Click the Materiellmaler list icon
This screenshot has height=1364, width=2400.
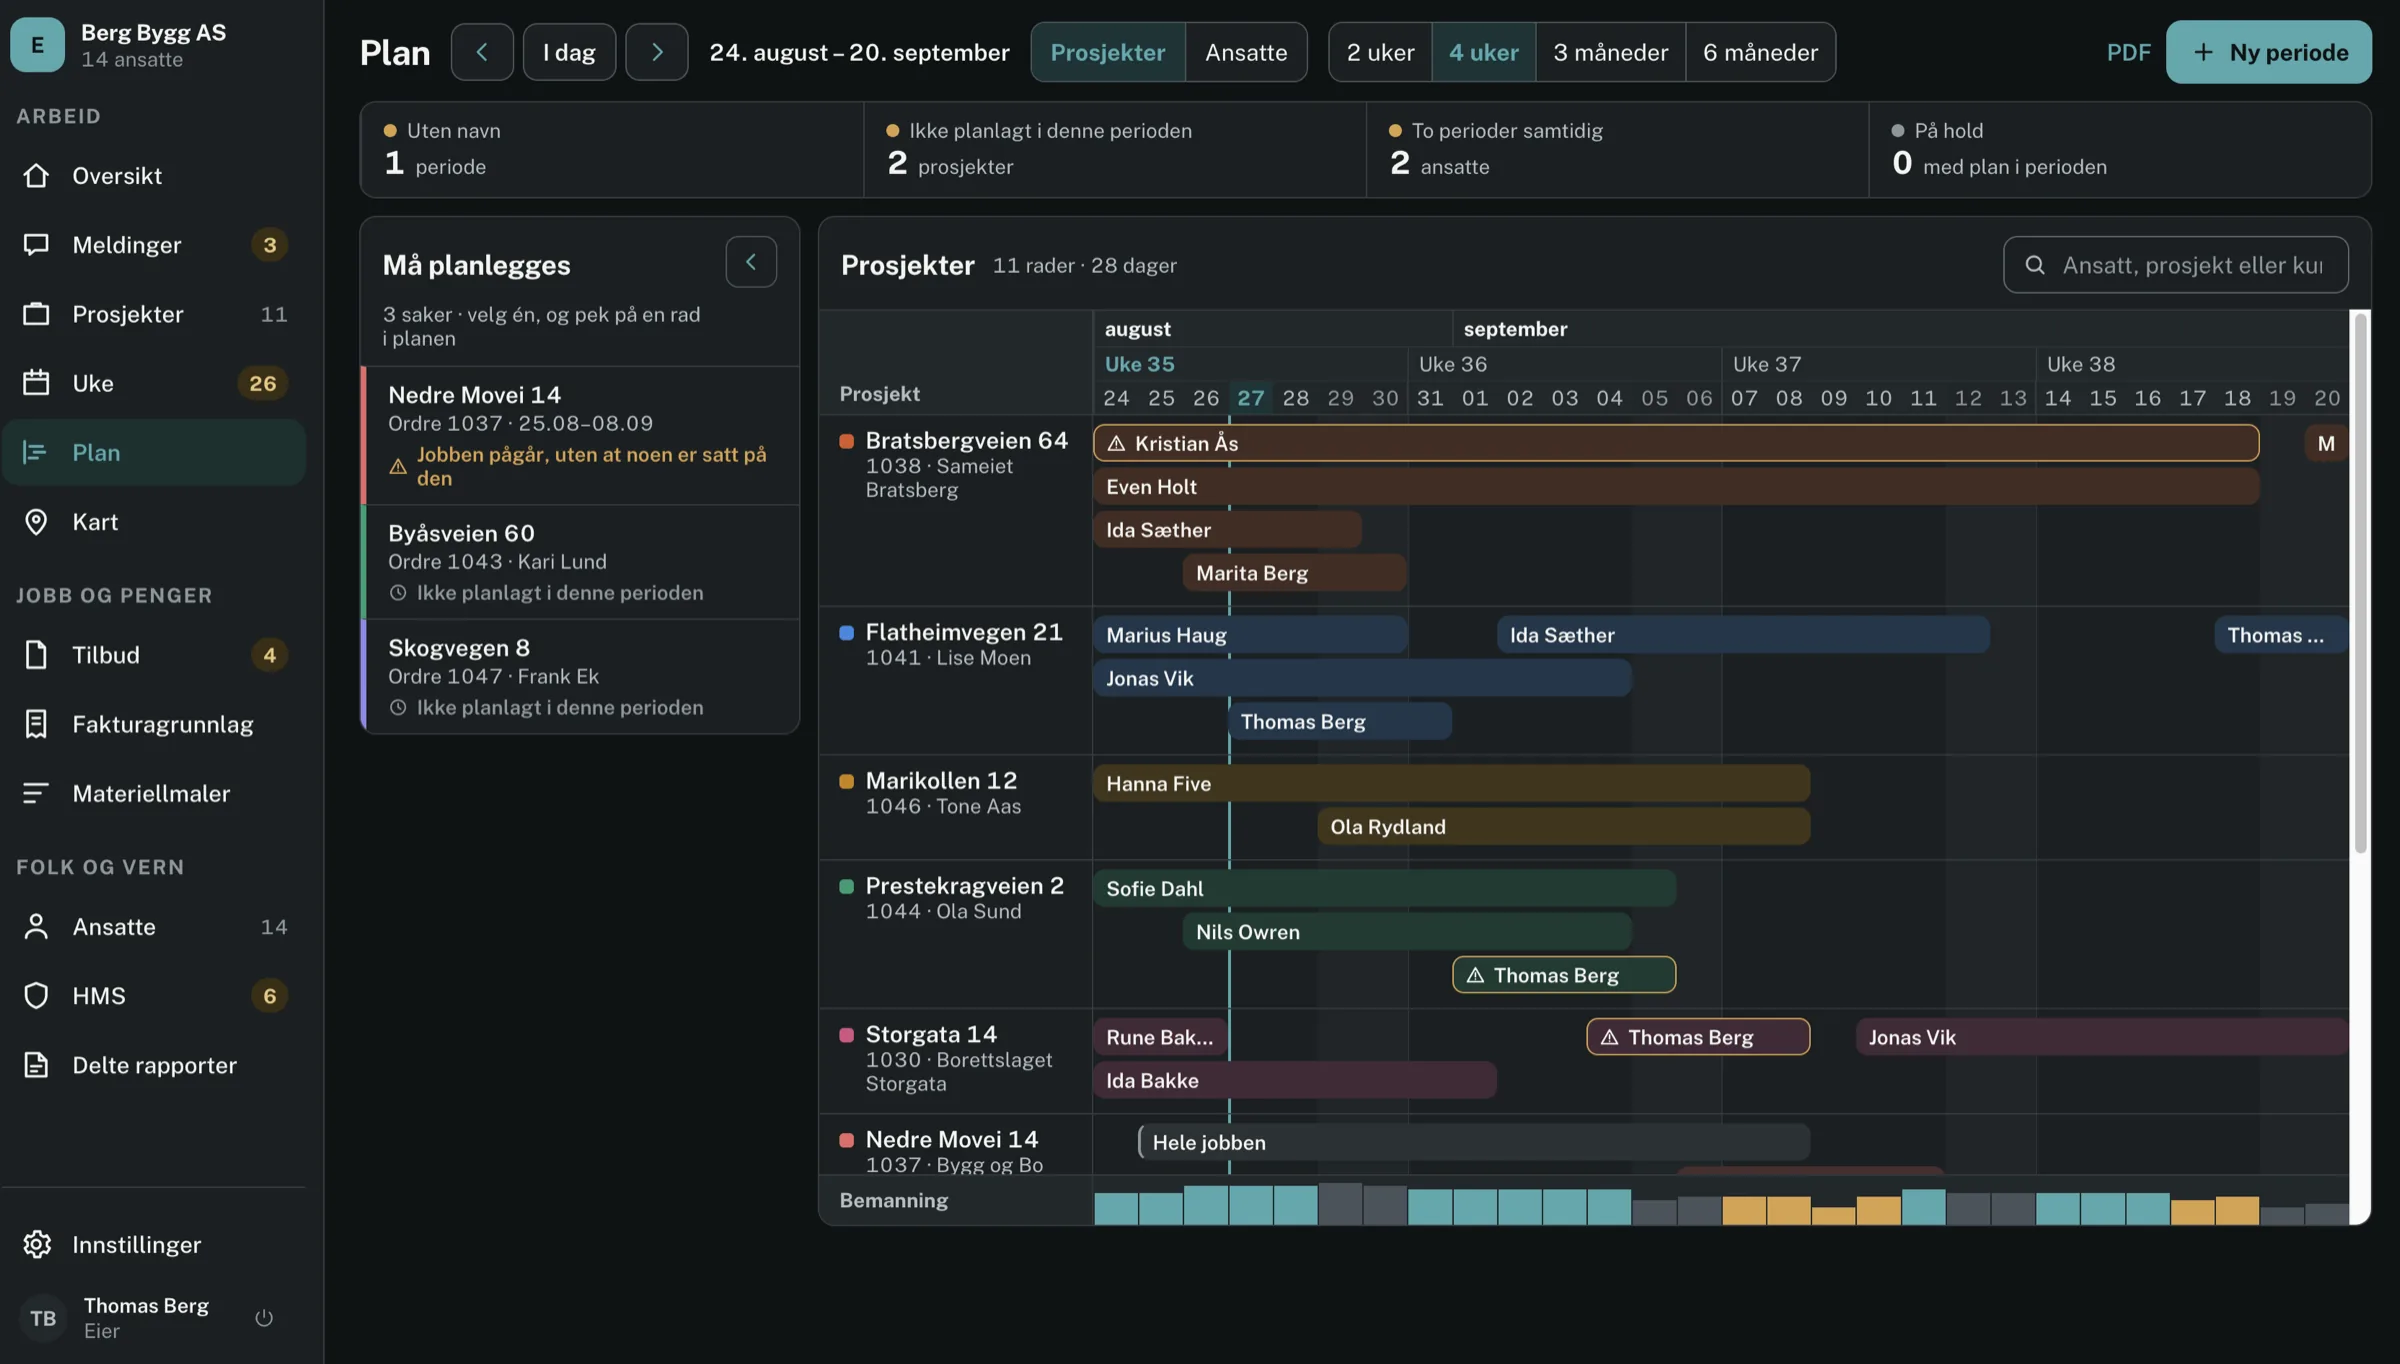point(36,792)
